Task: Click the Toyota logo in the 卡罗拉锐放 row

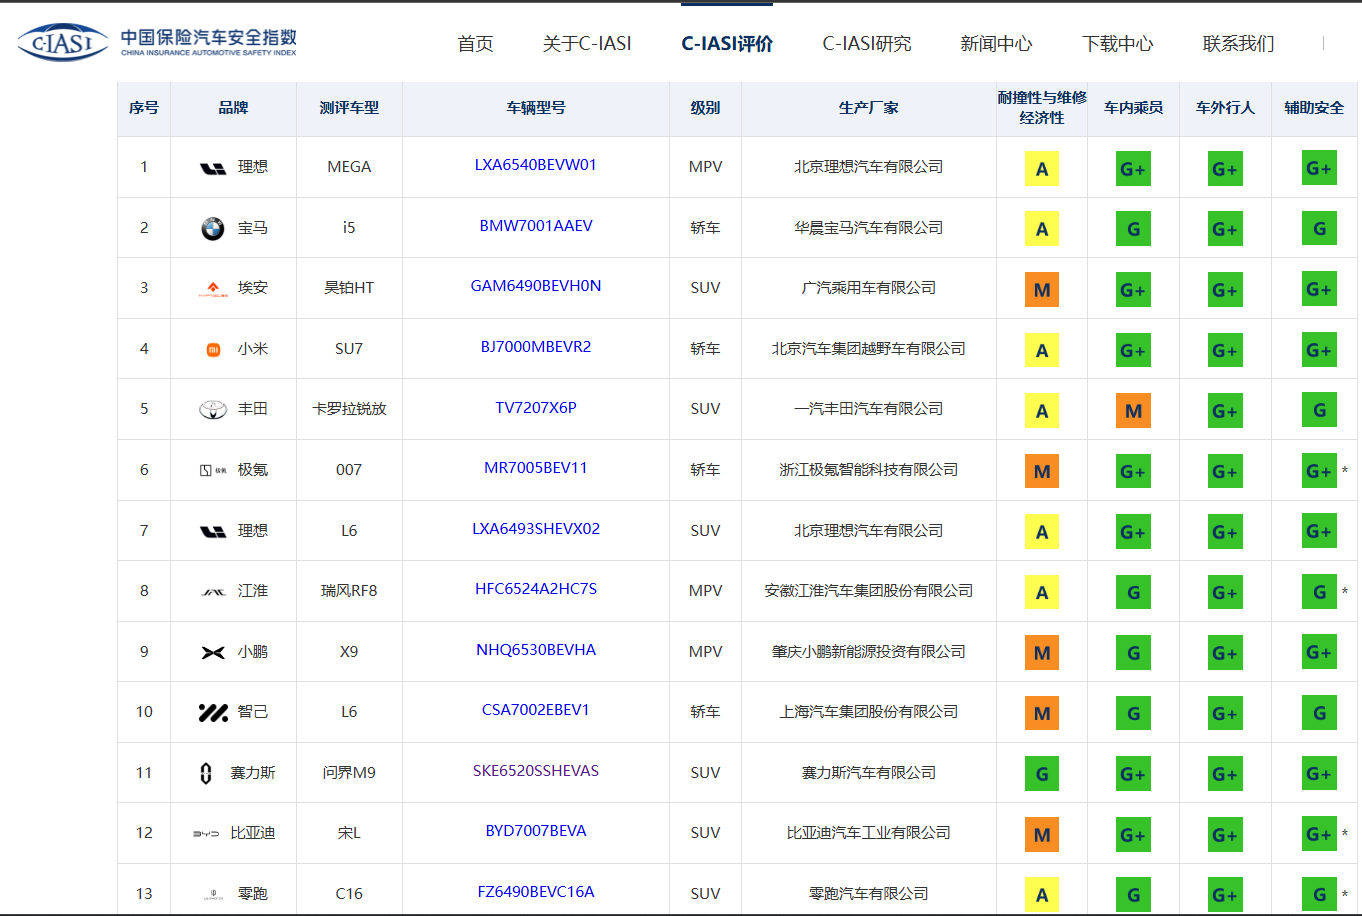Action: pyautogui.click(x=213, y=410)
